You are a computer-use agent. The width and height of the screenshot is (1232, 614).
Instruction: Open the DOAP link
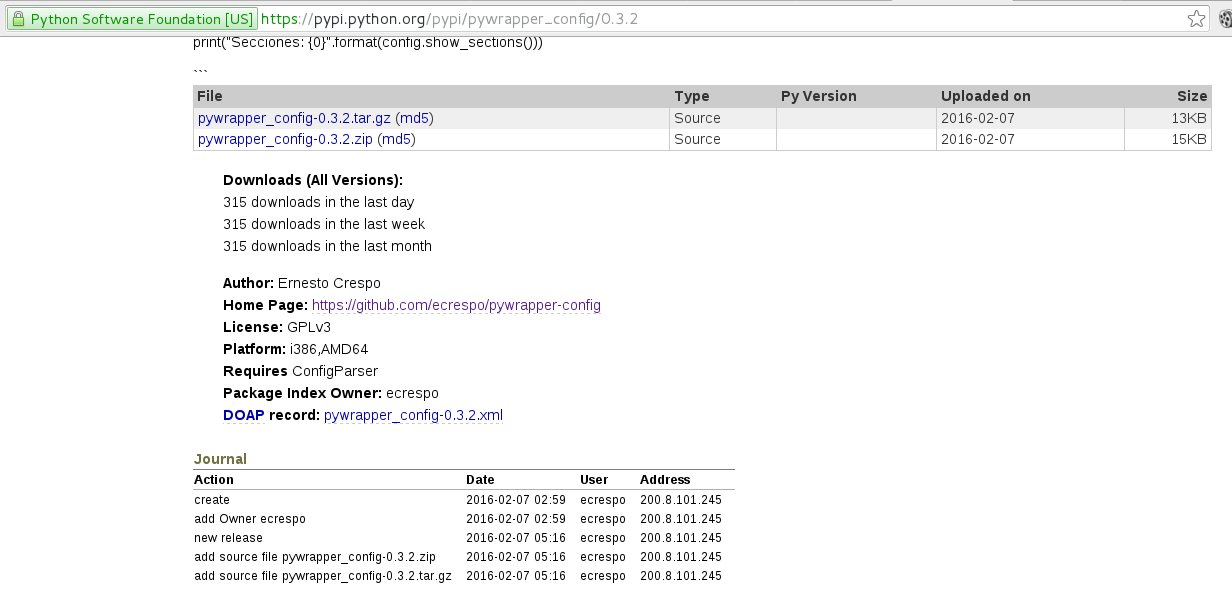pos(243,415)
